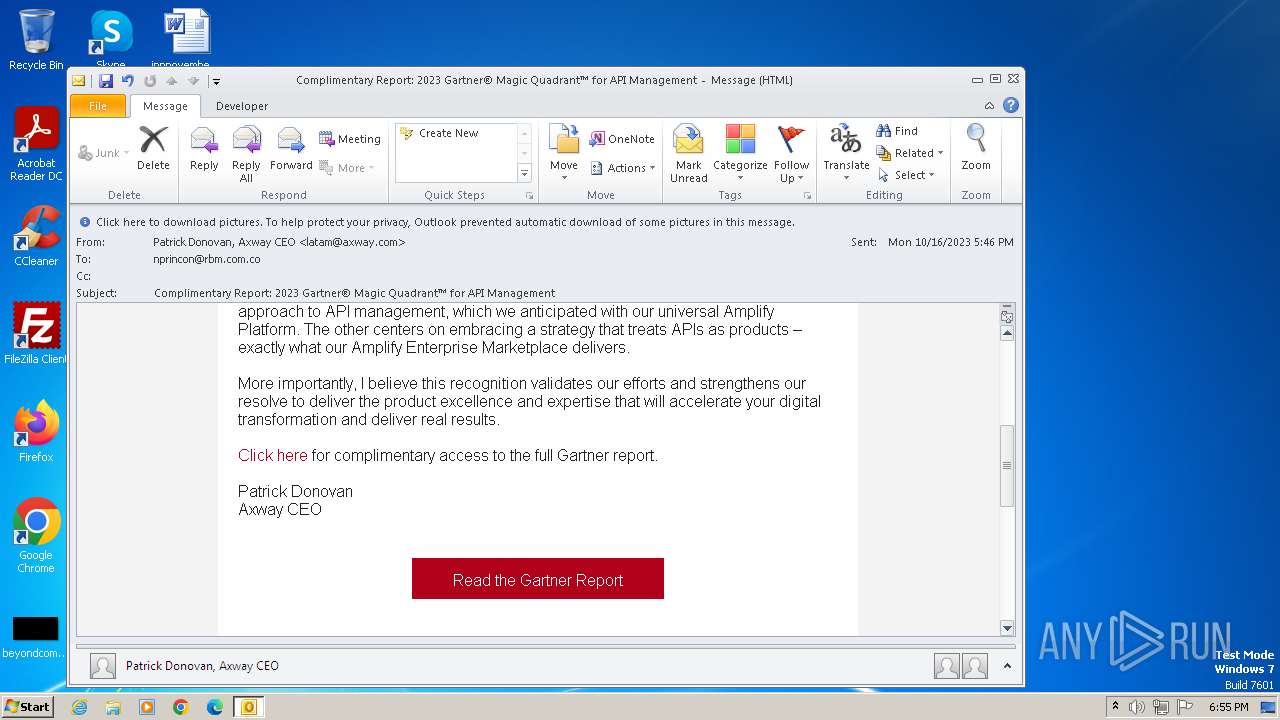The height and width of the screenshot is (720, 1280).
Task: Open Acrobat Reader DC desktop icon
Action: [x=36, y=144]
